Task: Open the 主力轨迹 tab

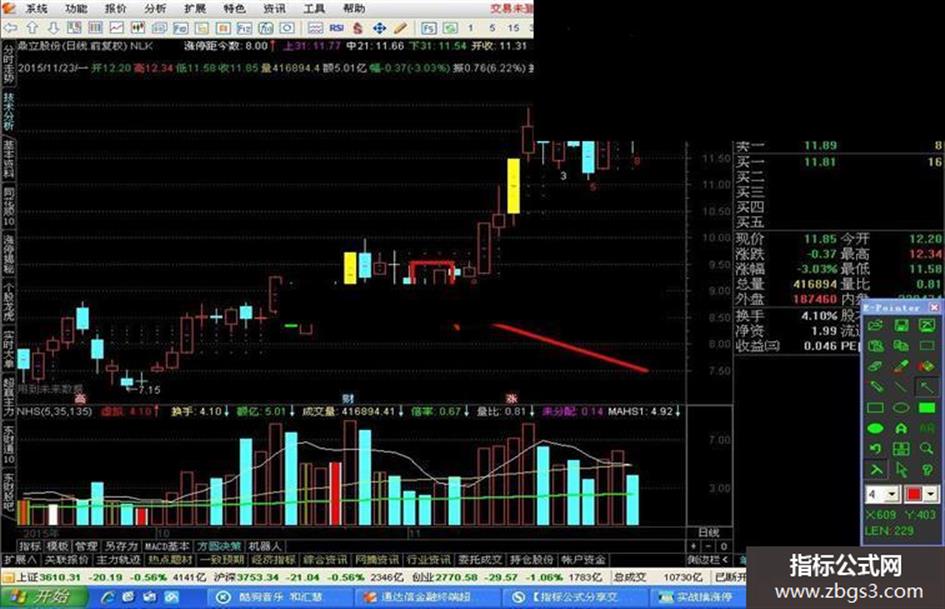Action: coord(118,560)
